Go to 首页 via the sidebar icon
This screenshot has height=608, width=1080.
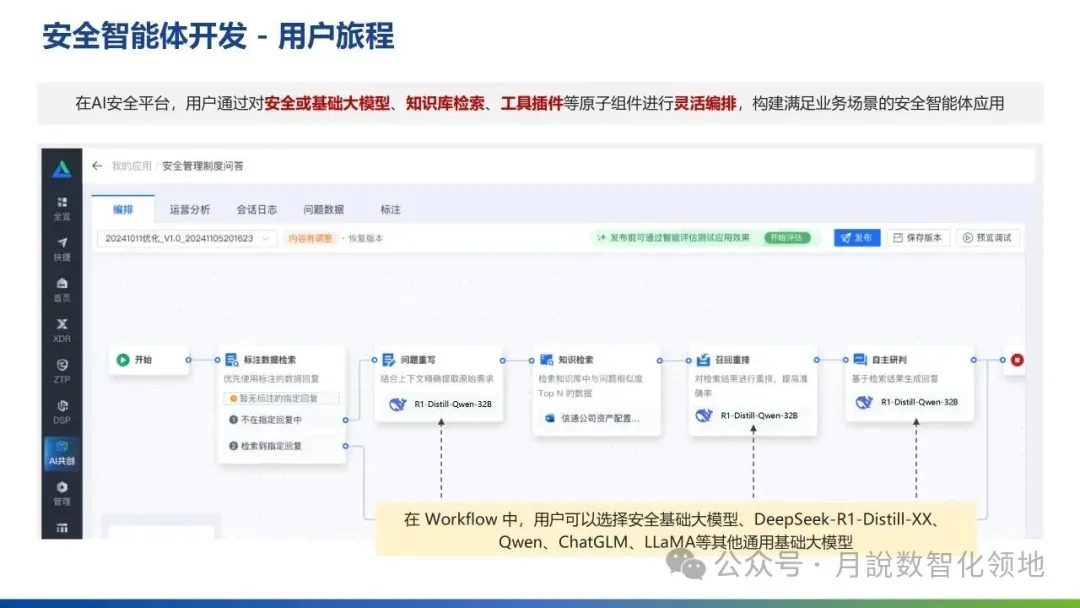(x=62, y=289)
